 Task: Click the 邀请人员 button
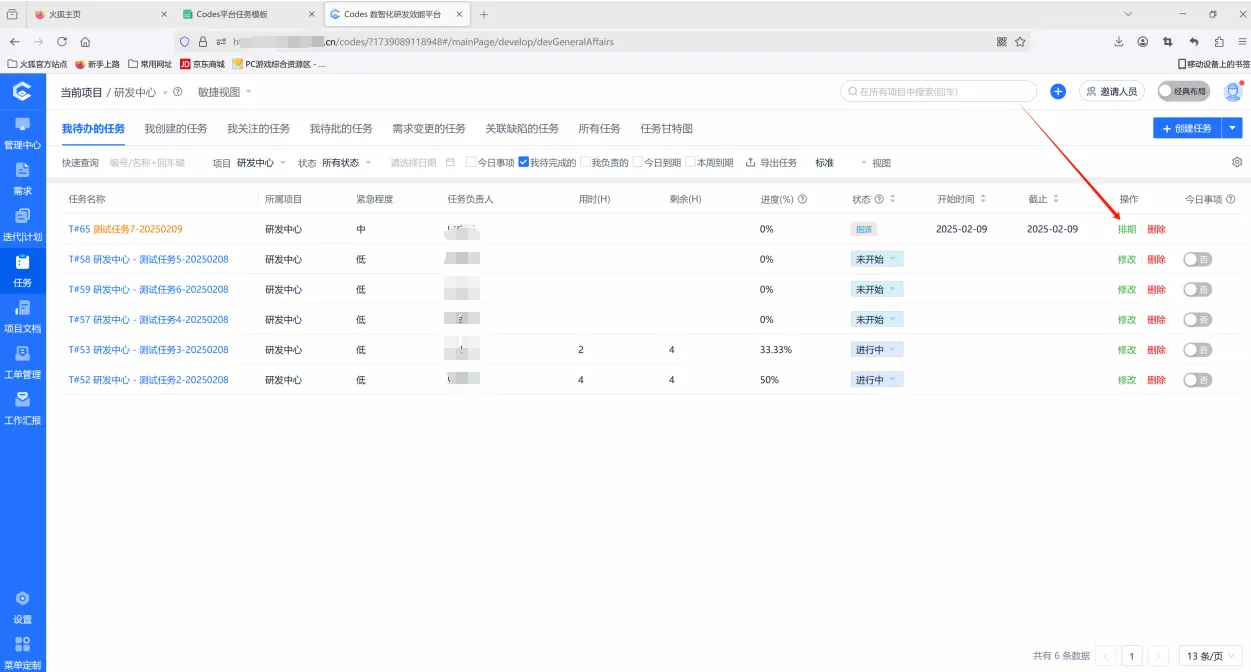1111,91
